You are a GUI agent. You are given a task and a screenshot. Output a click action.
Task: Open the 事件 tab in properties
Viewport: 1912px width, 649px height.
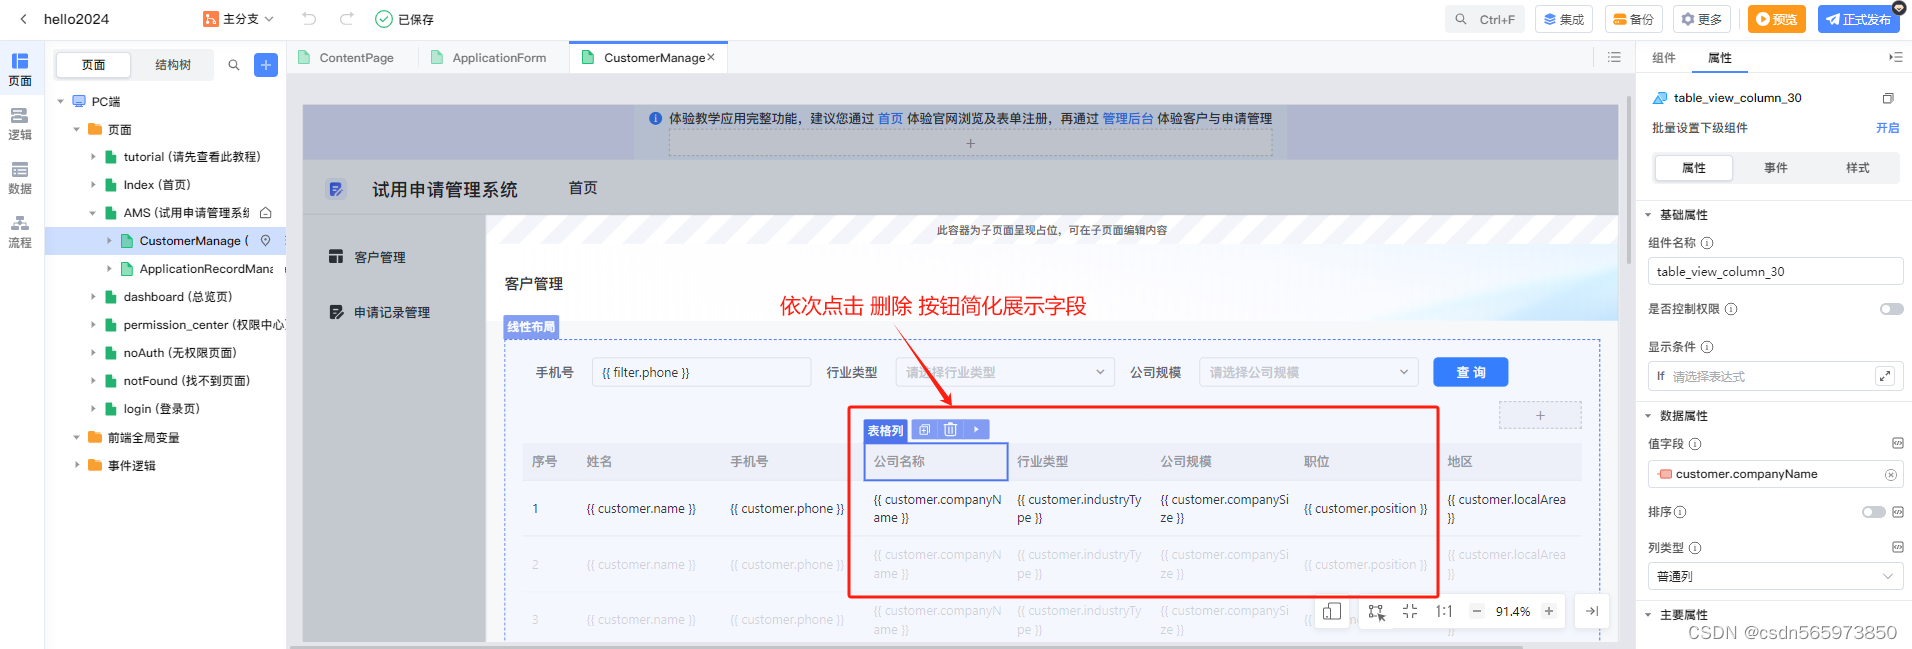pyautogui.click(x=1776, y=168)
